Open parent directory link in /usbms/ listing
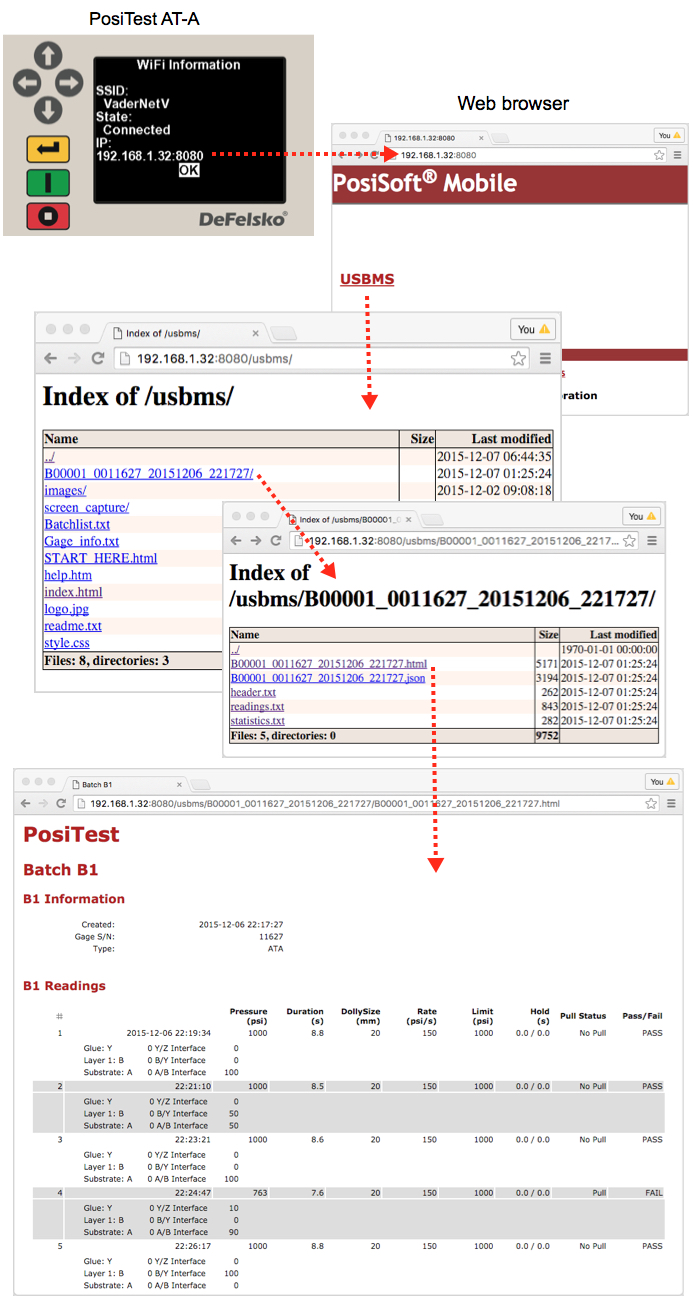 (49, 456)
